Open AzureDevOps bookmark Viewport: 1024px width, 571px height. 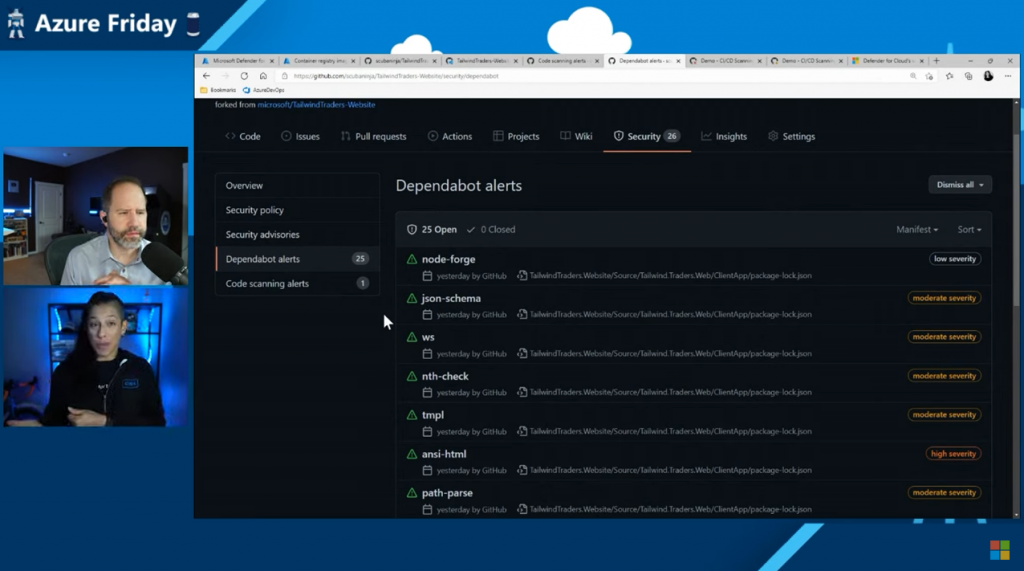click(264, 90)
